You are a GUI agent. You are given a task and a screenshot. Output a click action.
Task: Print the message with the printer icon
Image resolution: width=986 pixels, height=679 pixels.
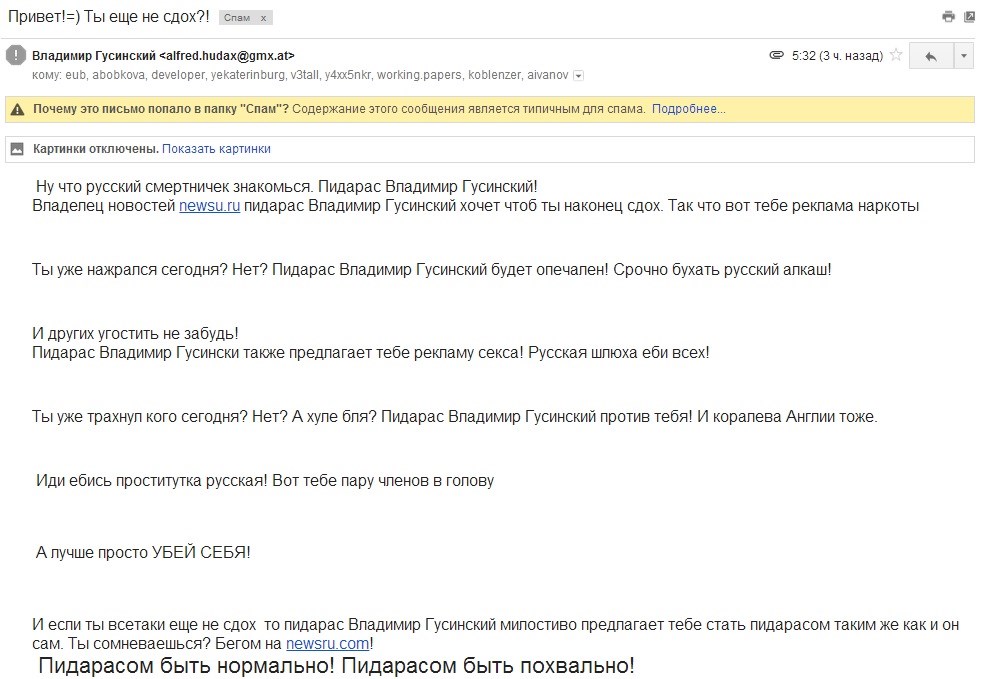pos(948,17)
